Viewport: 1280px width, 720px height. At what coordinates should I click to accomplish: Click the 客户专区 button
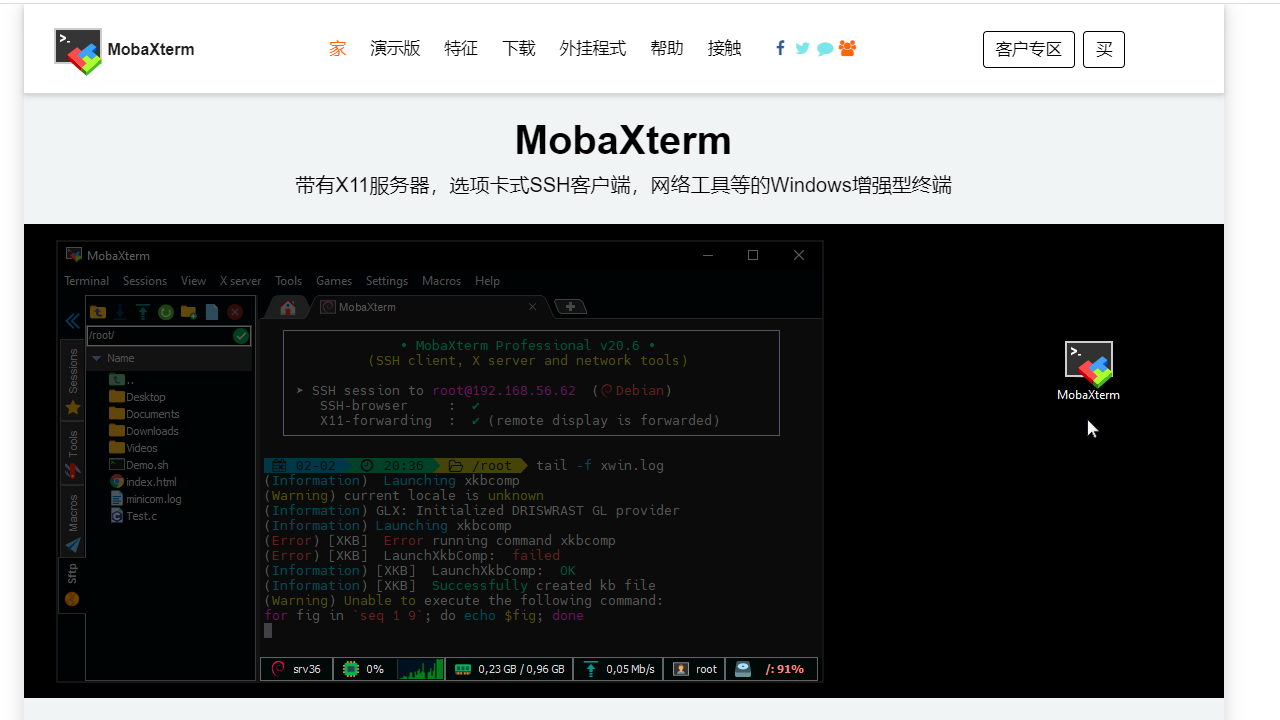(x=1028, y=49)
